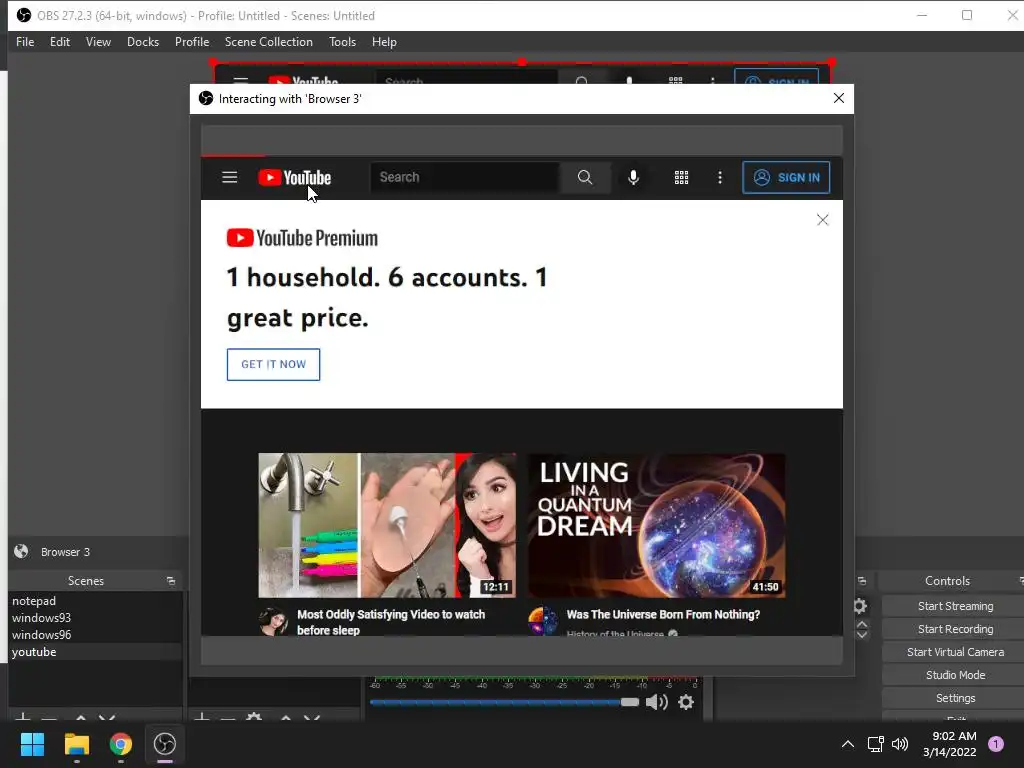Viewport: 1024px width, 768px height.
Task: Click the YouTube logo in the interact window
Action: click(295, 178)
